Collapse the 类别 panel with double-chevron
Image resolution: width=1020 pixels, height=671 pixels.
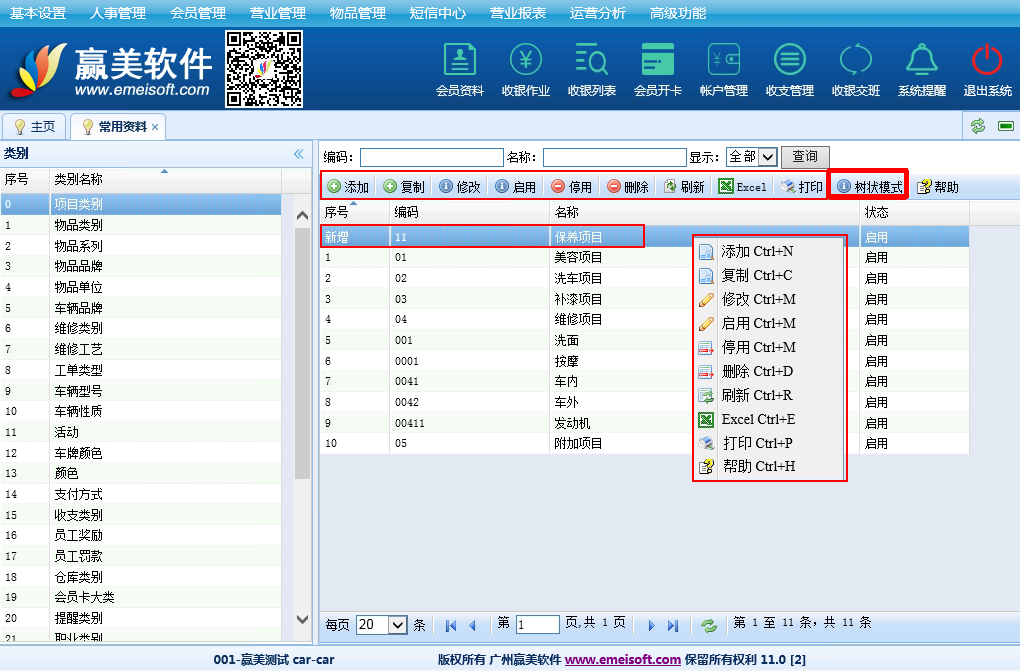(x=298, y=154)
